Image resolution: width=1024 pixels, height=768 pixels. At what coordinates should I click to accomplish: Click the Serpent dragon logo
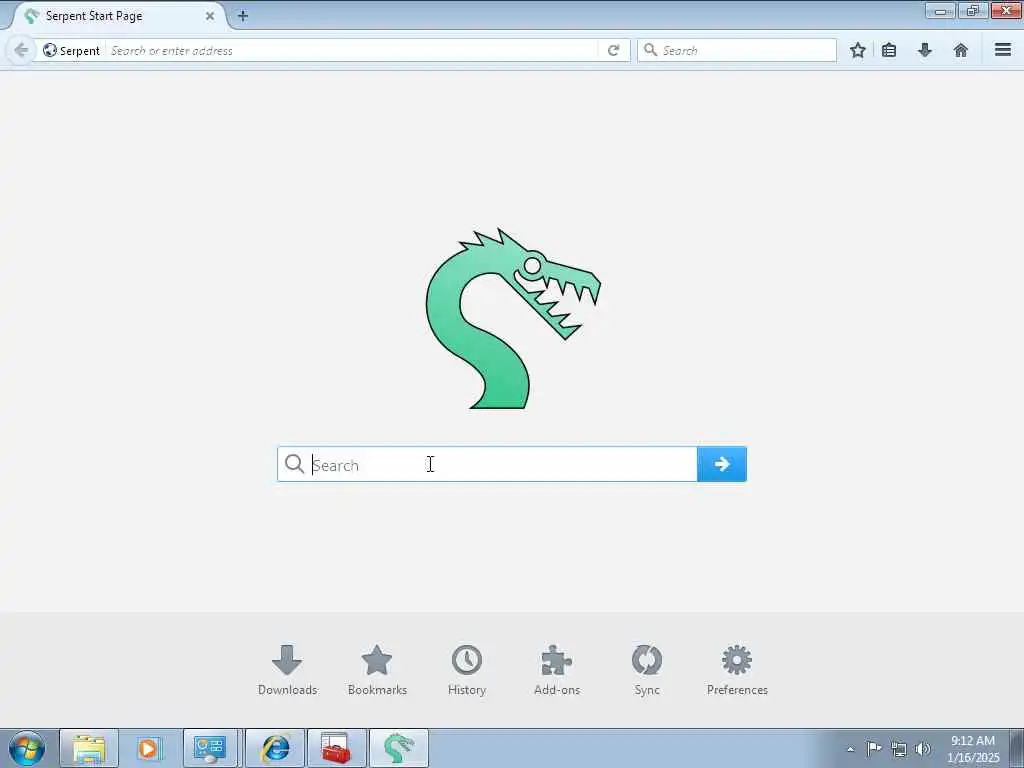tap(513, 319)
